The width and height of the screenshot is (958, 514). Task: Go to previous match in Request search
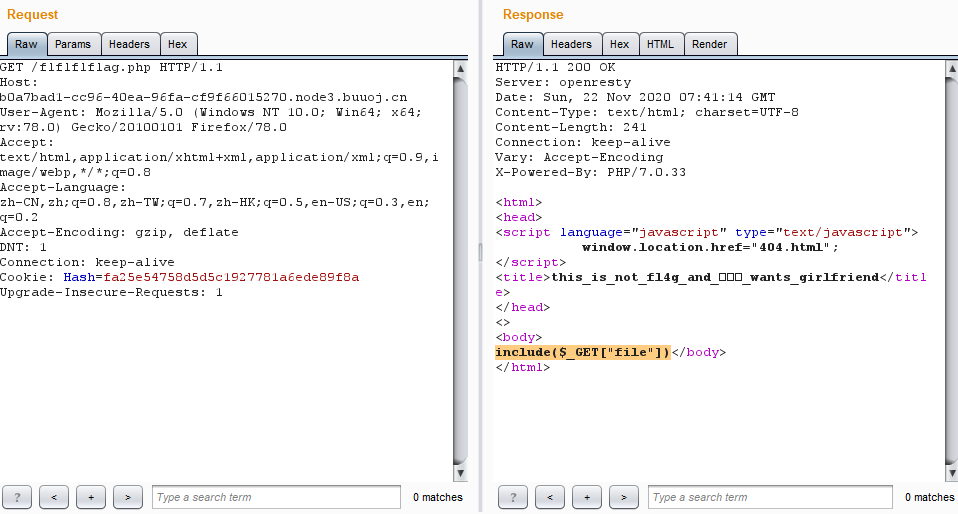click(x=54, y=497)
